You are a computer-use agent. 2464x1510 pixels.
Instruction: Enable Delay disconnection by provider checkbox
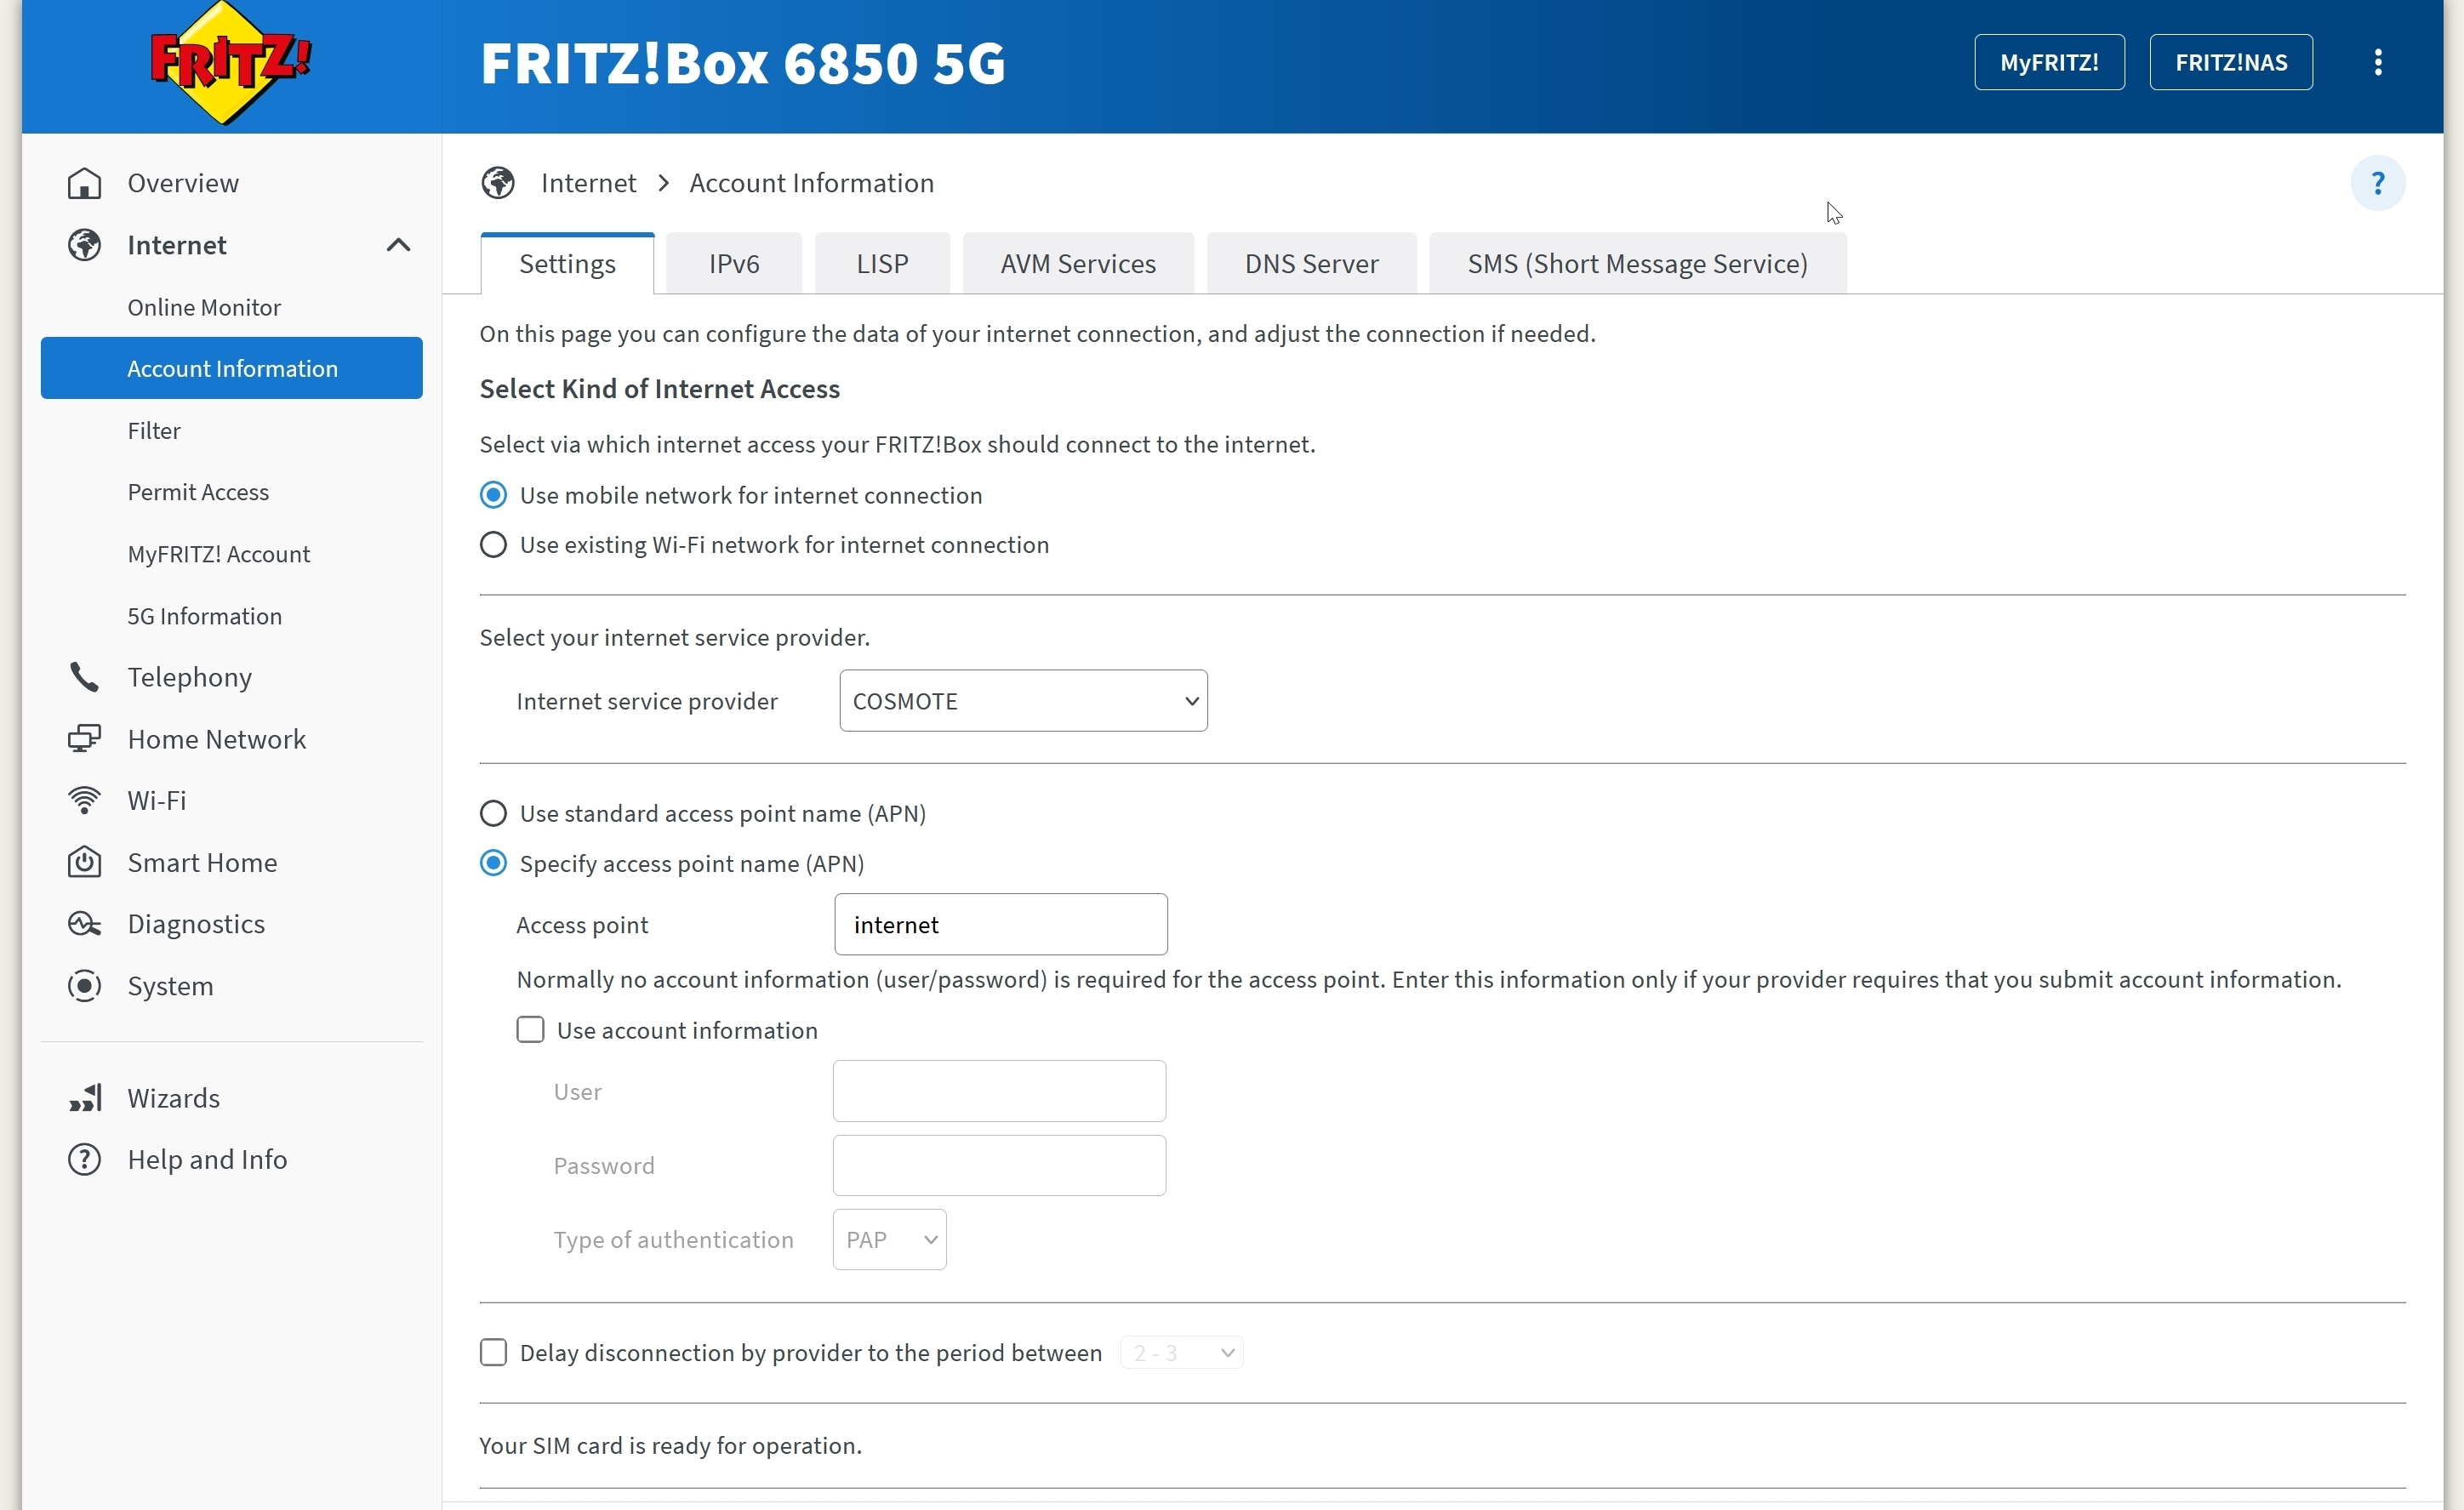[x=493, y=1352]
